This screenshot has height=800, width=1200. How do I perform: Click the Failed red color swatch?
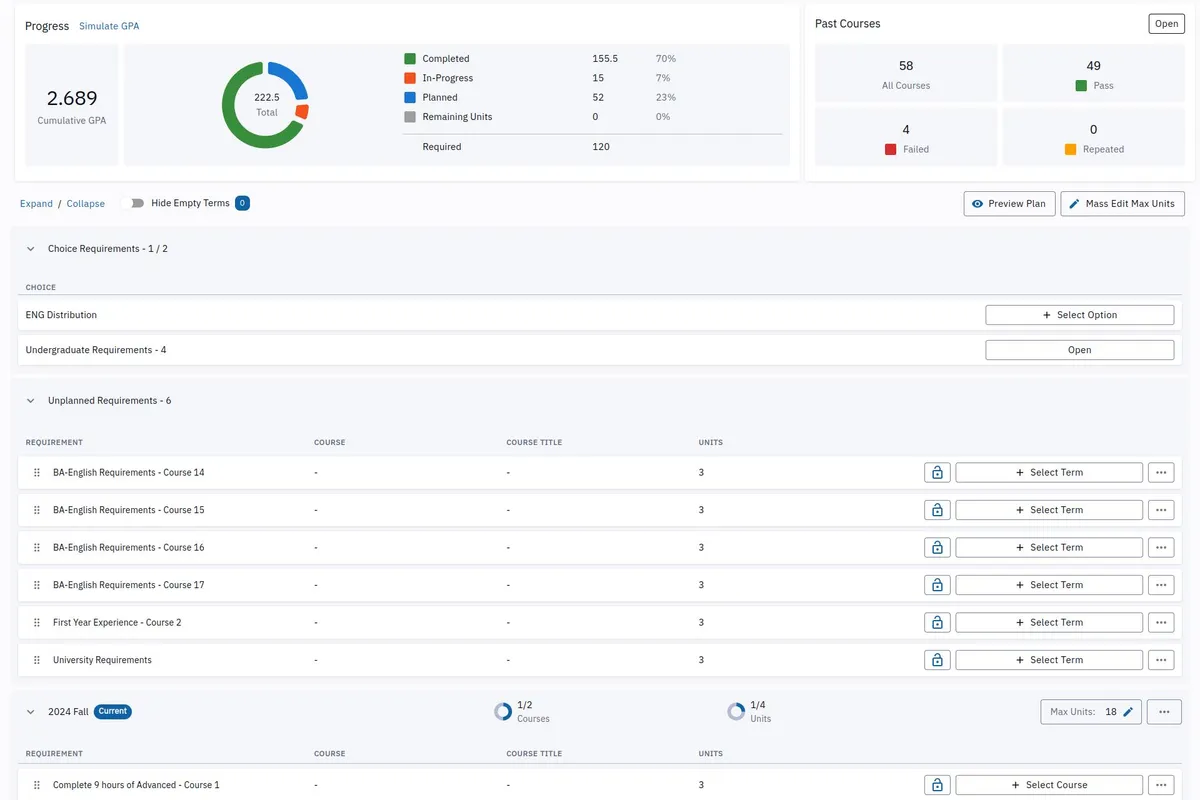click(x=890, y=149)
